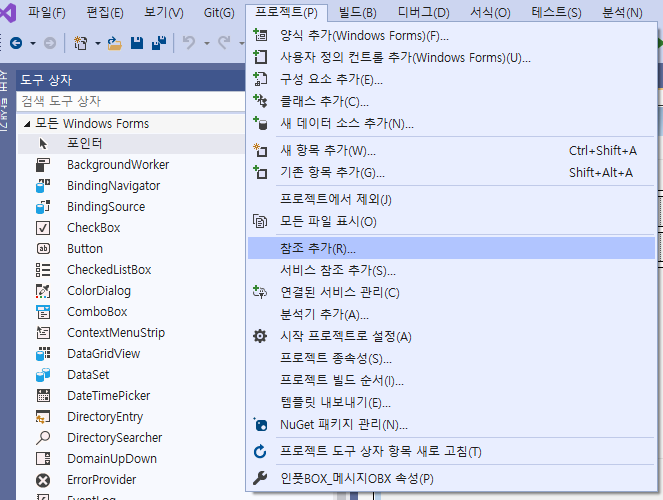Select CheckBox control in the toolbox
The width and height of the screenshot is (663, 500).
point(131,228)
